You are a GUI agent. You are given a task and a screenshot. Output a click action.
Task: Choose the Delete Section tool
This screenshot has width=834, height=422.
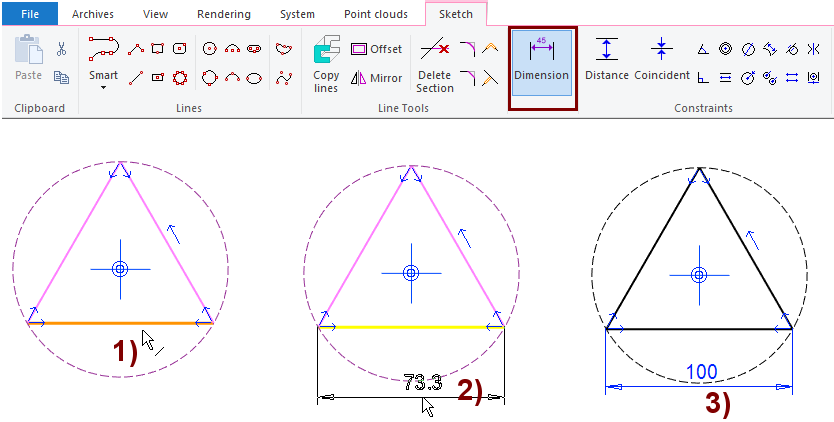tap(434, 62)
